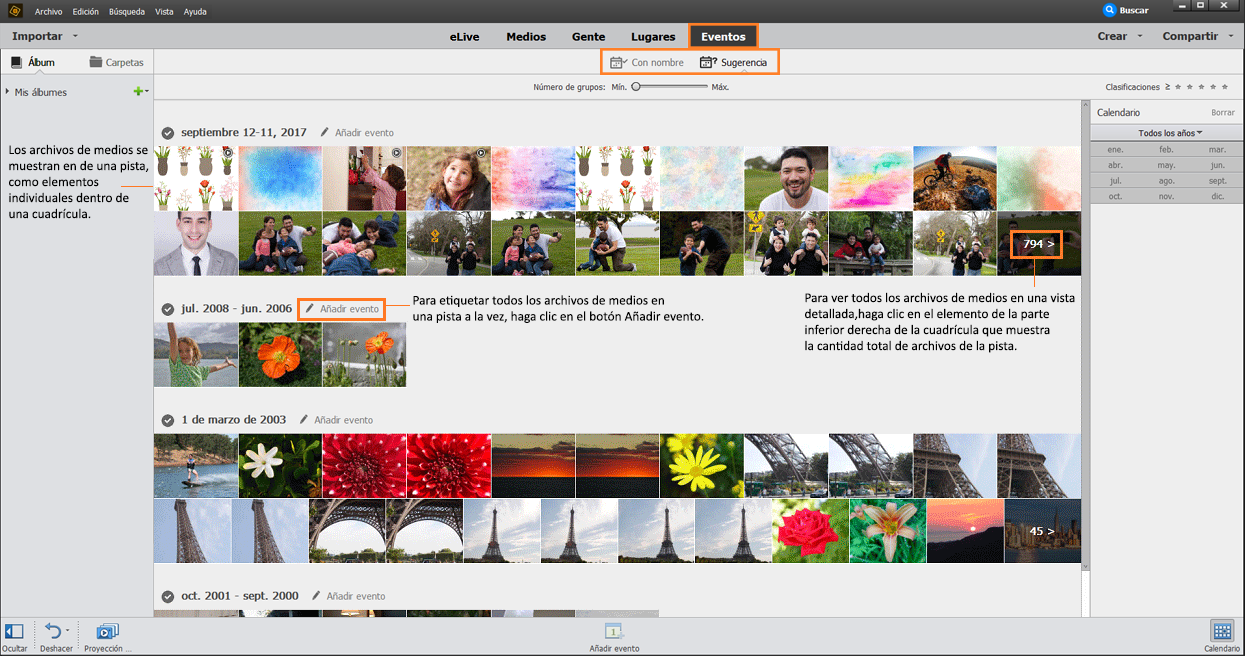The width and height of the screenshot is (1245, 656).
Task: Click Borrar in Calendario panel
Action: (1222, 113)
